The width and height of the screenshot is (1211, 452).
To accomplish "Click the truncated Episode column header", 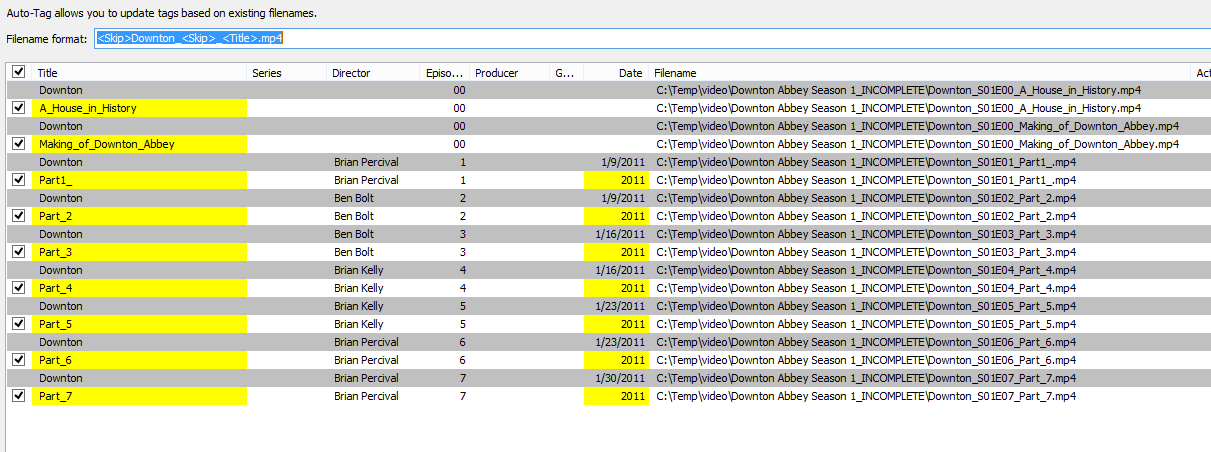I will coord(444,73).
